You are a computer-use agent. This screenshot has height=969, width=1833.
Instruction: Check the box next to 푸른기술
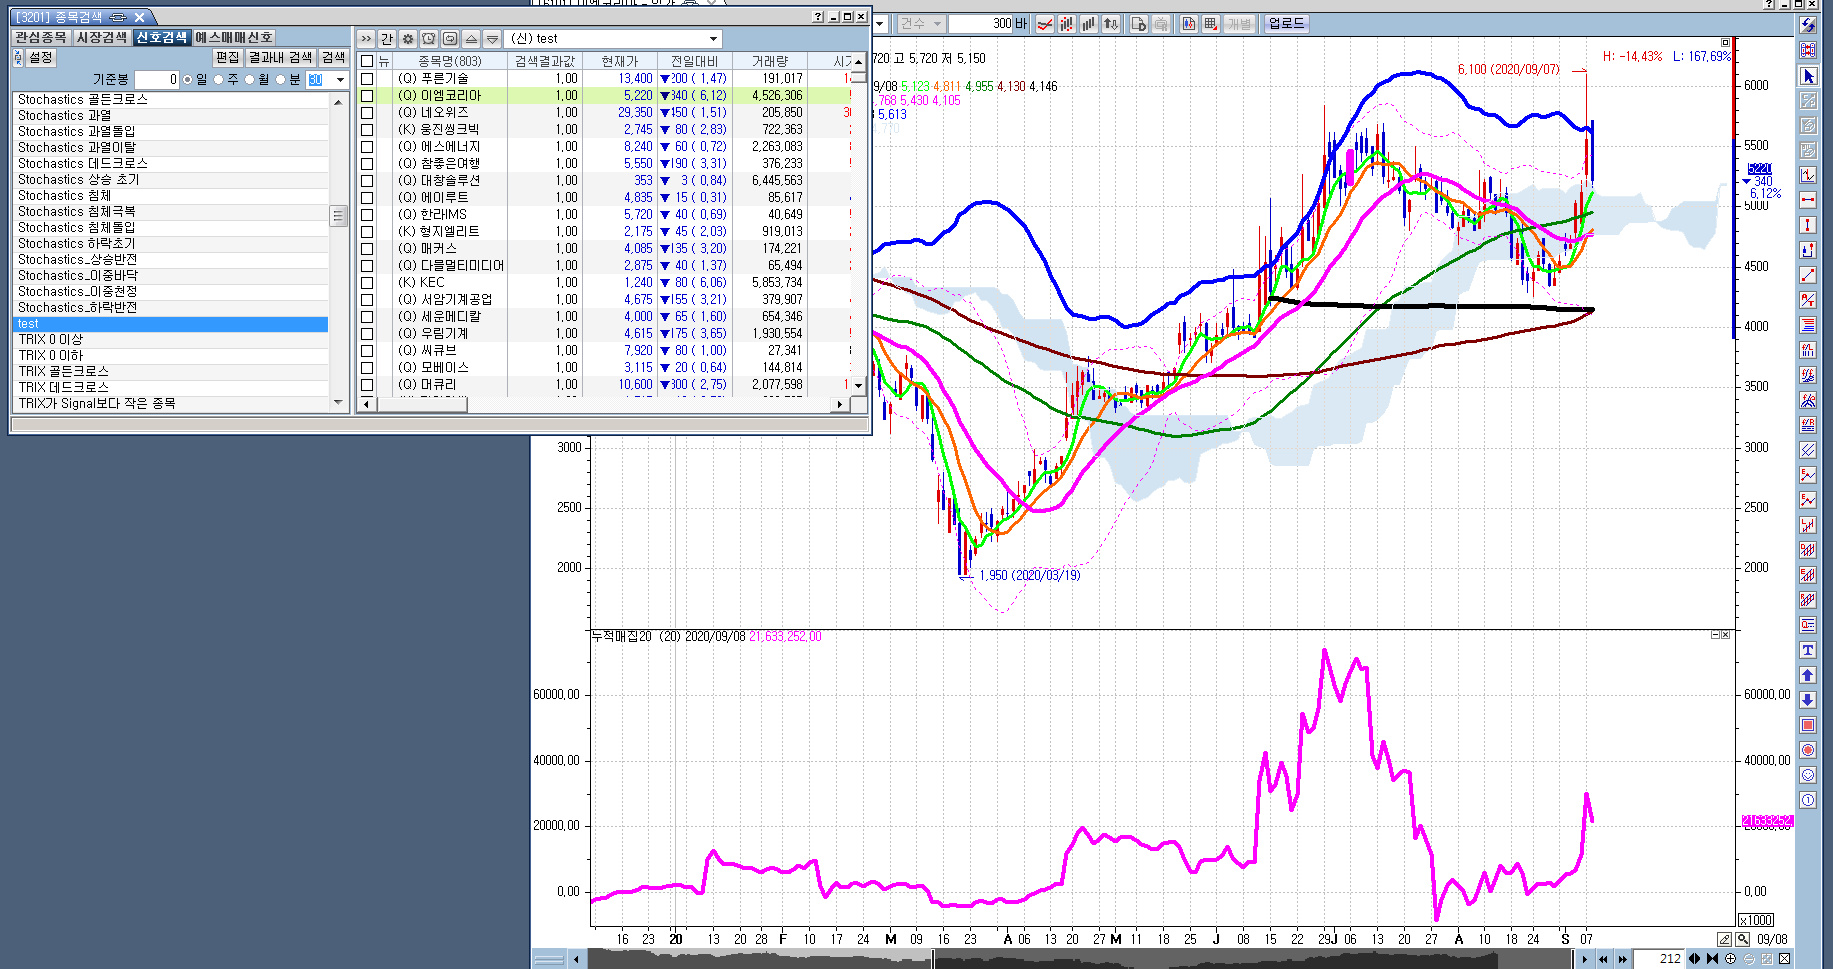click(367, 79)
